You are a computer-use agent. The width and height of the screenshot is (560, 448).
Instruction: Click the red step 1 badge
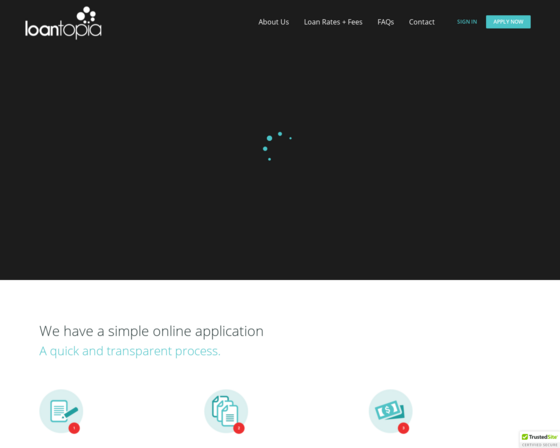click(x=74, y=428)
